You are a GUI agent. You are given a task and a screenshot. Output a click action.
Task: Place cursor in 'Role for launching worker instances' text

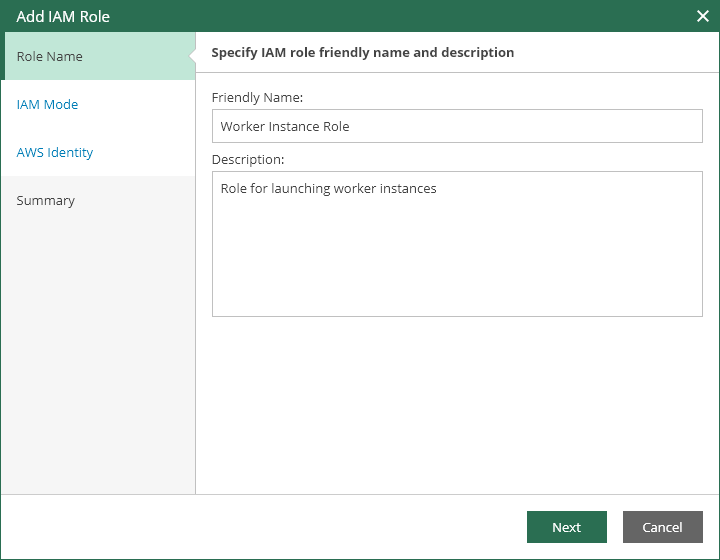[328, 188]
